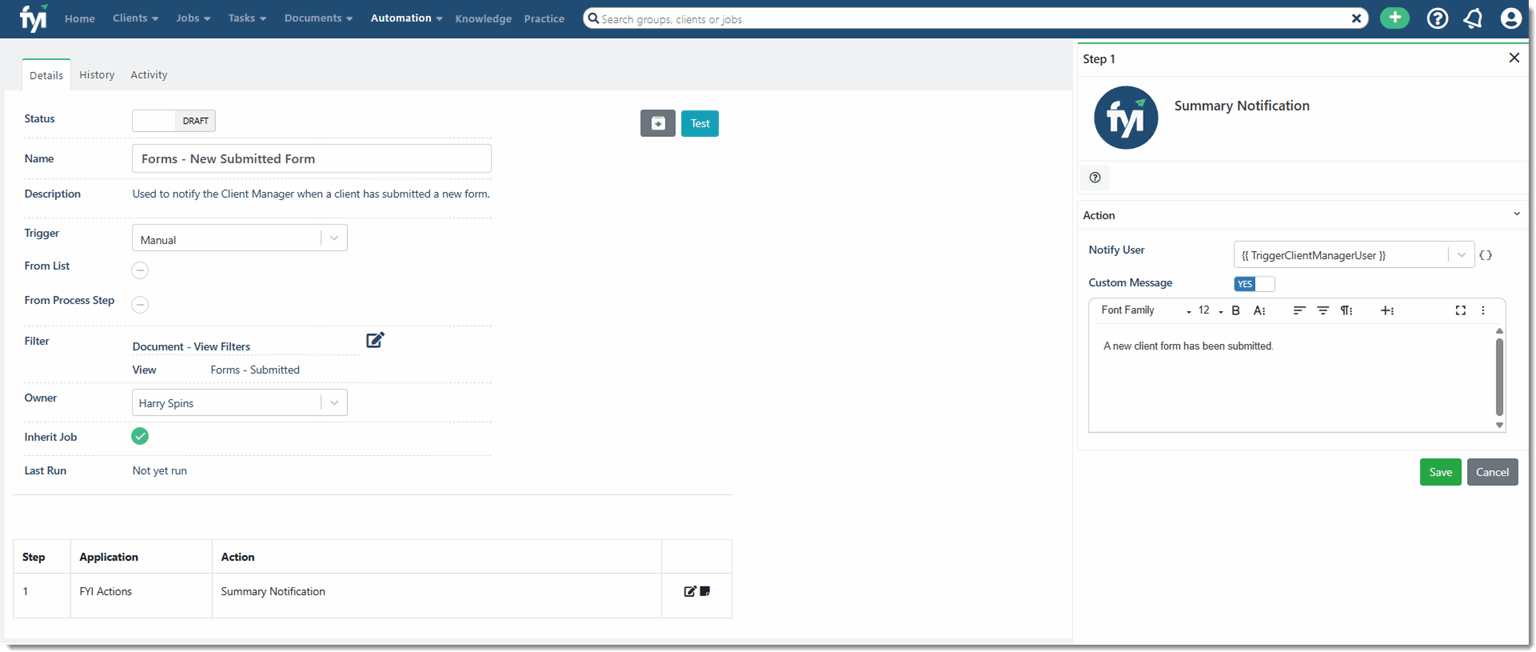Image resolution: width=1536 pixels, height=652 pixels.
Task: Open the text styling A options
Action: 1260,311
